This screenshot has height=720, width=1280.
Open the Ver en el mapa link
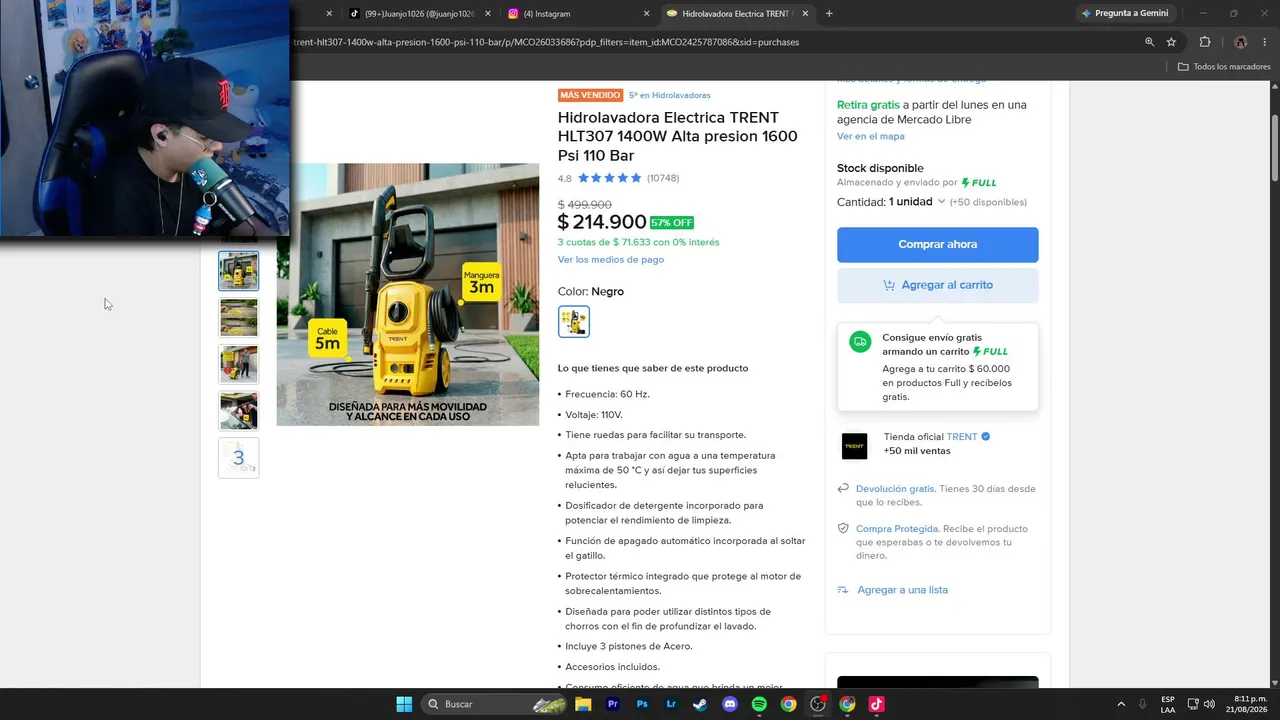(x=871, y=136)
